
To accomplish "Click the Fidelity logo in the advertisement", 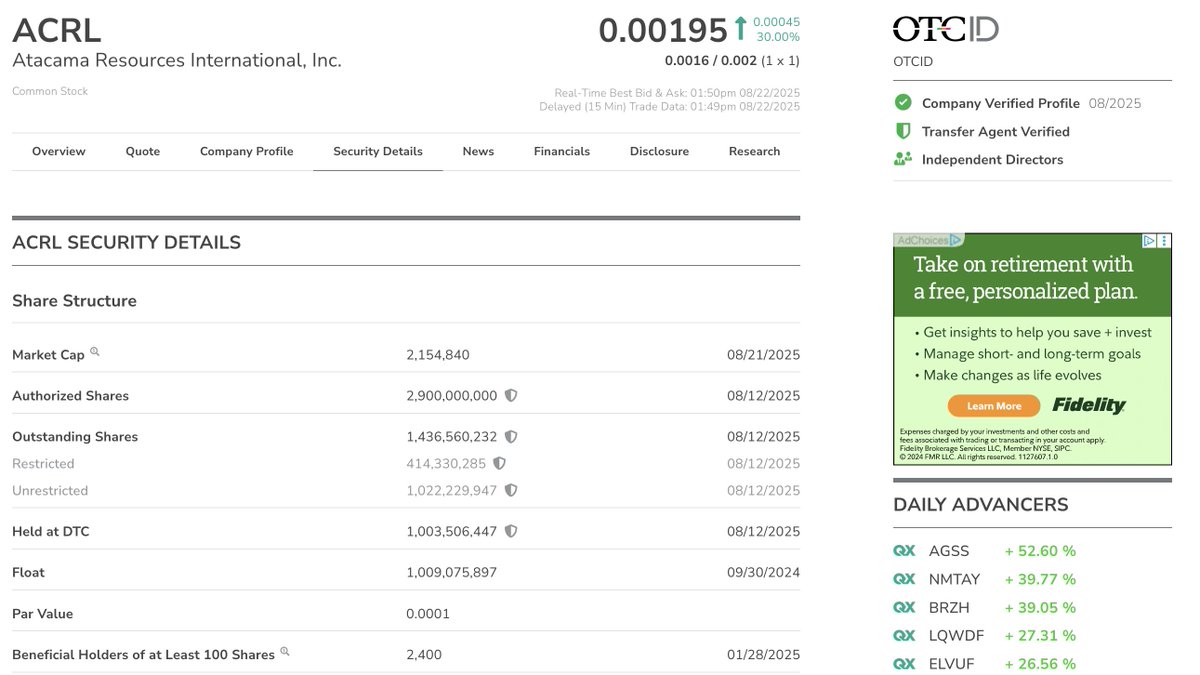I will pos(1089,405).
